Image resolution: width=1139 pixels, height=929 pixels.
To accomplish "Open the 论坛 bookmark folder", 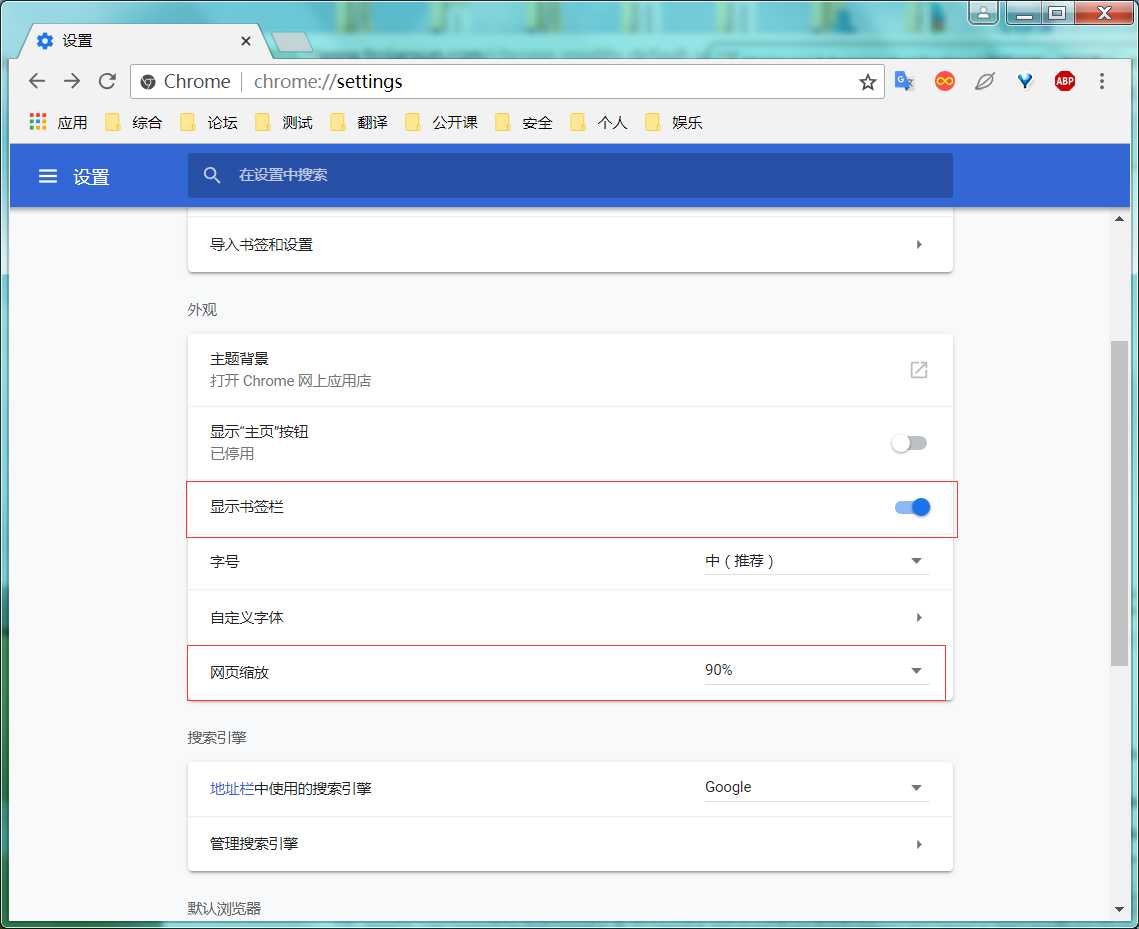I will pos(209,122).
